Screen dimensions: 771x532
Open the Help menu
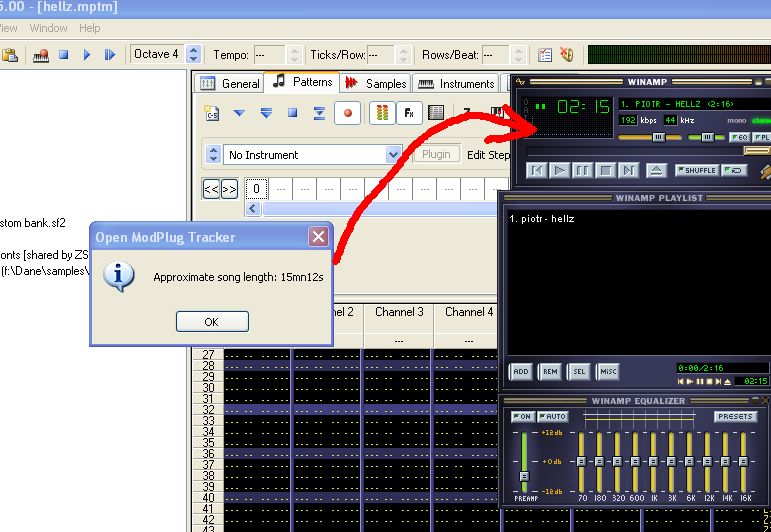(89, 28)
